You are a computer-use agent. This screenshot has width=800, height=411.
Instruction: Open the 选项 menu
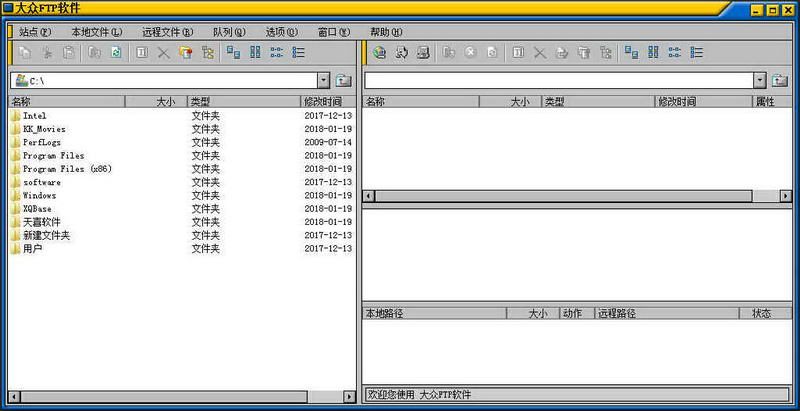pyautogui.click(x=282, y=32)
